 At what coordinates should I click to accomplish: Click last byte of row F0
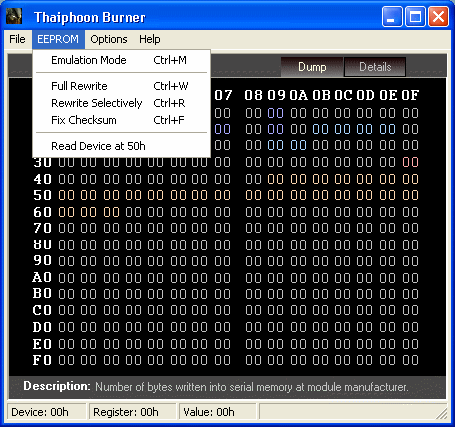click(x=410, y=360)
